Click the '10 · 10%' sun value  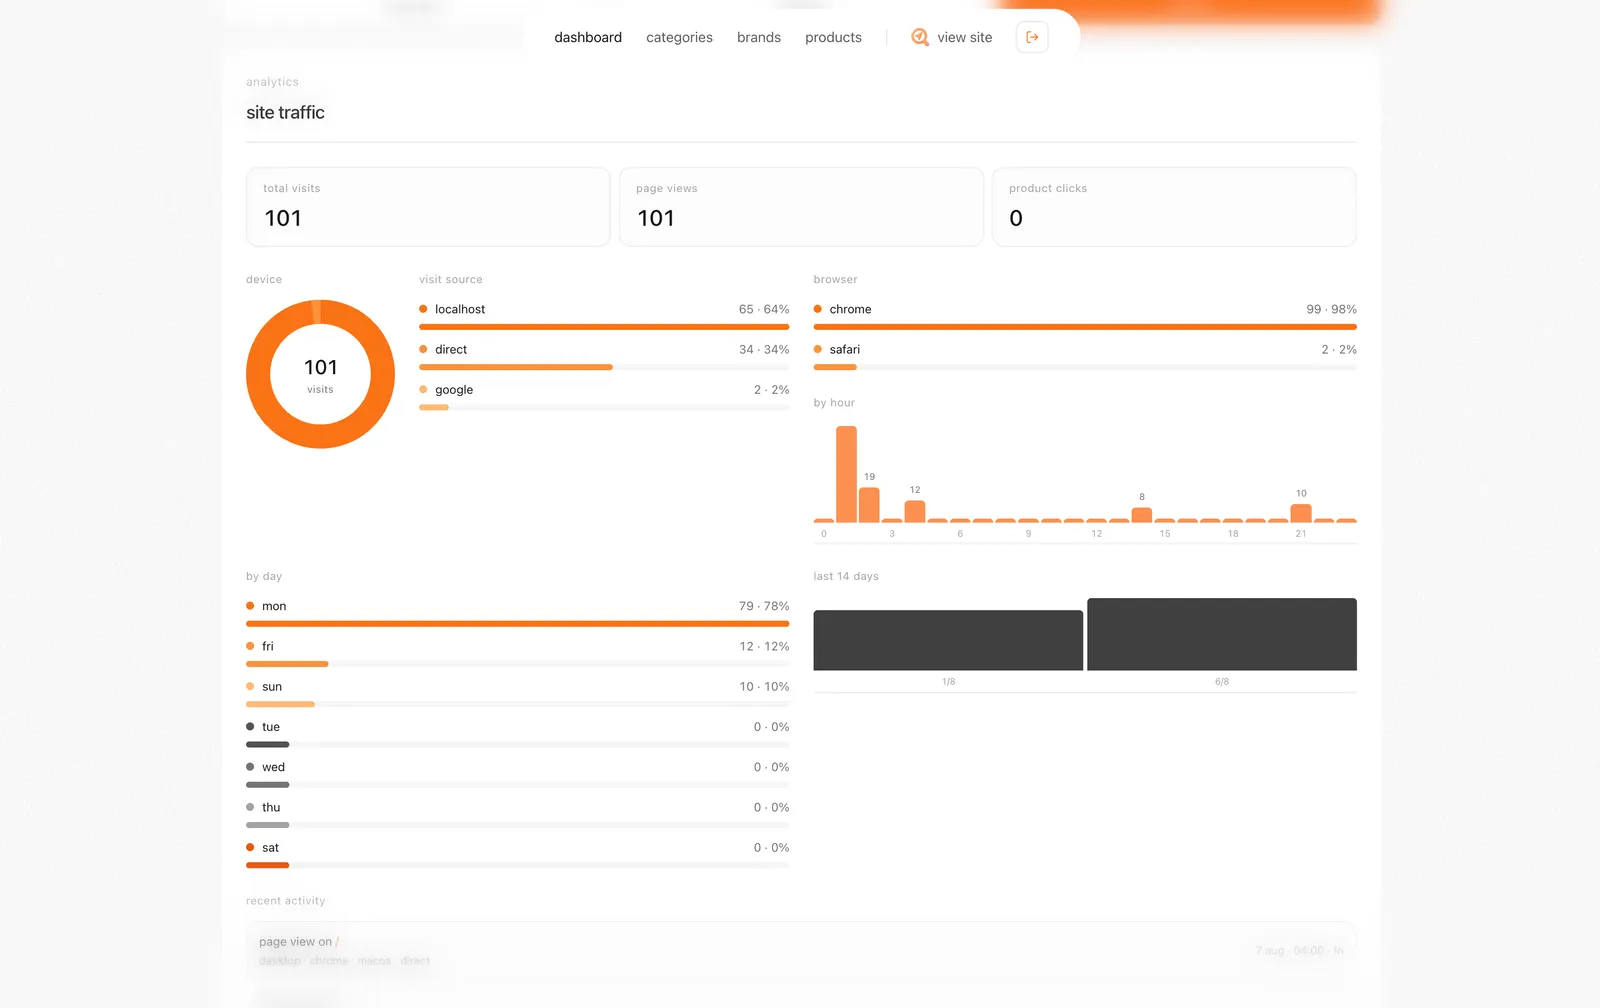point(764,686)
